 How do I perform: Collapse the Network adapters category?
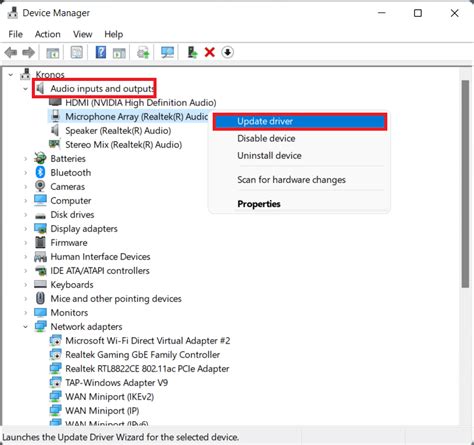point(25,327)
